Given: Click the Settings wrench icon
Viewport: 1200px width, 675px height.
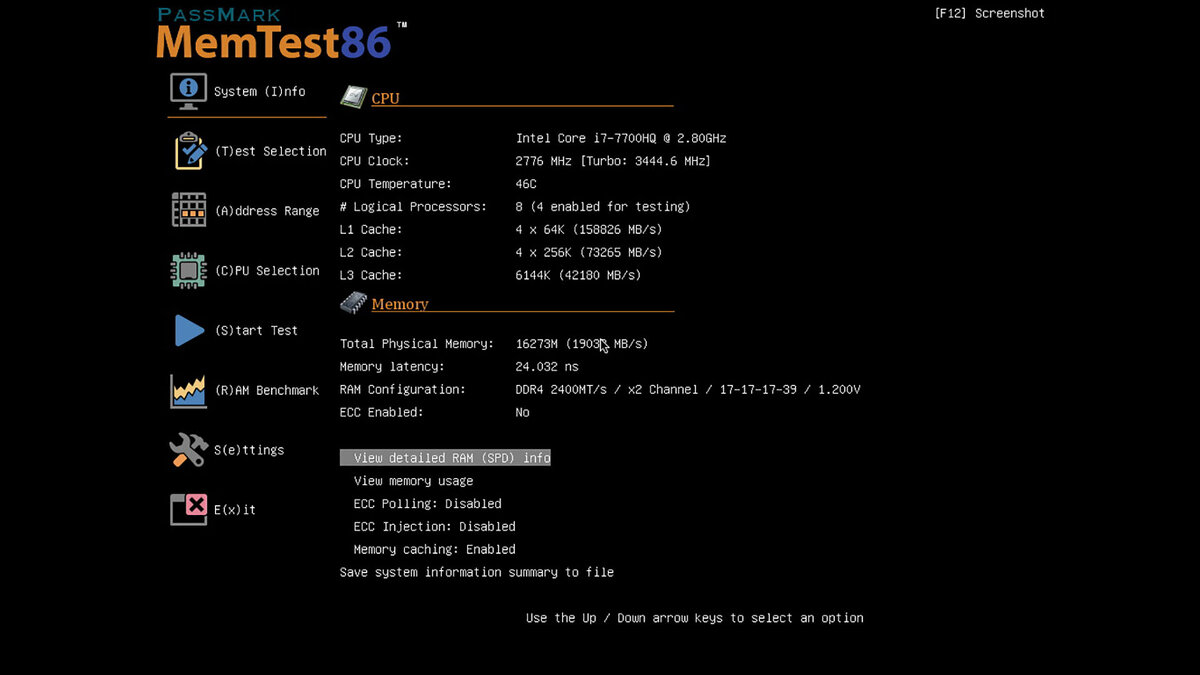Looking at the screenshot, I should click(188, 450).
